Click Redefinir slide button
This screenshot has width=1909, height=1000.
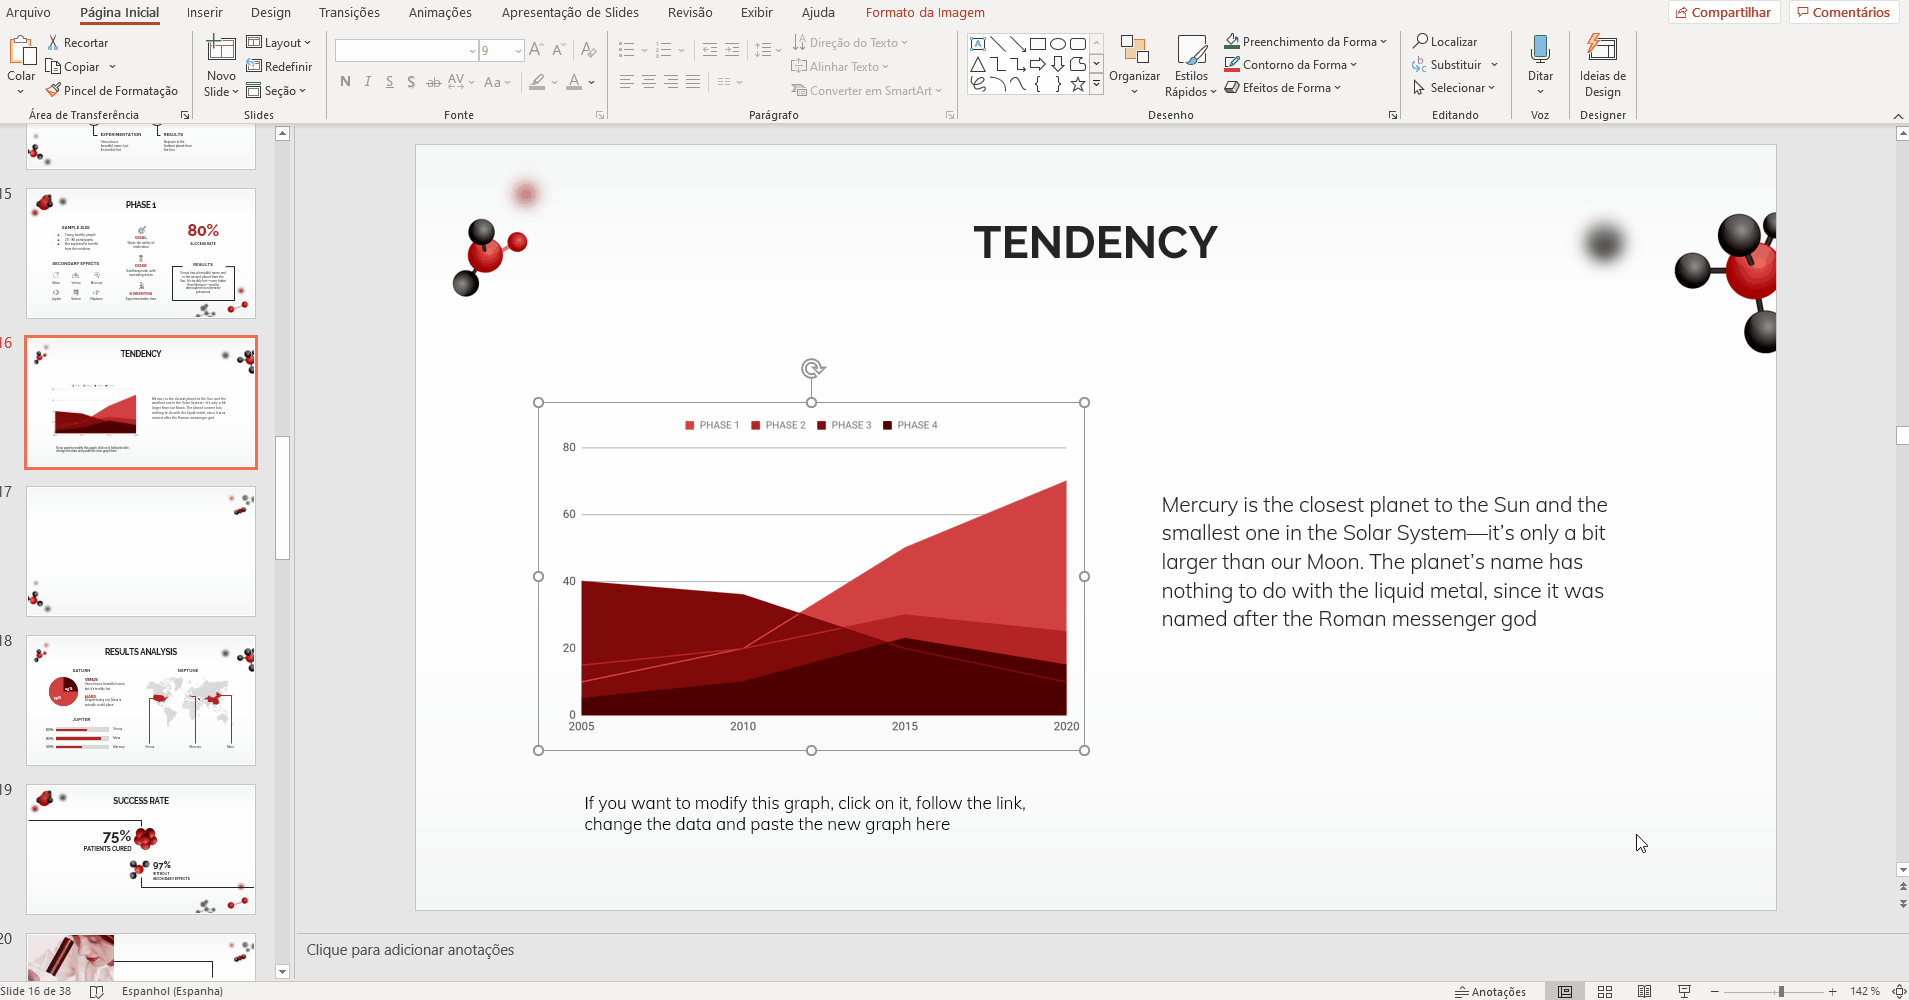click(279, 66)
